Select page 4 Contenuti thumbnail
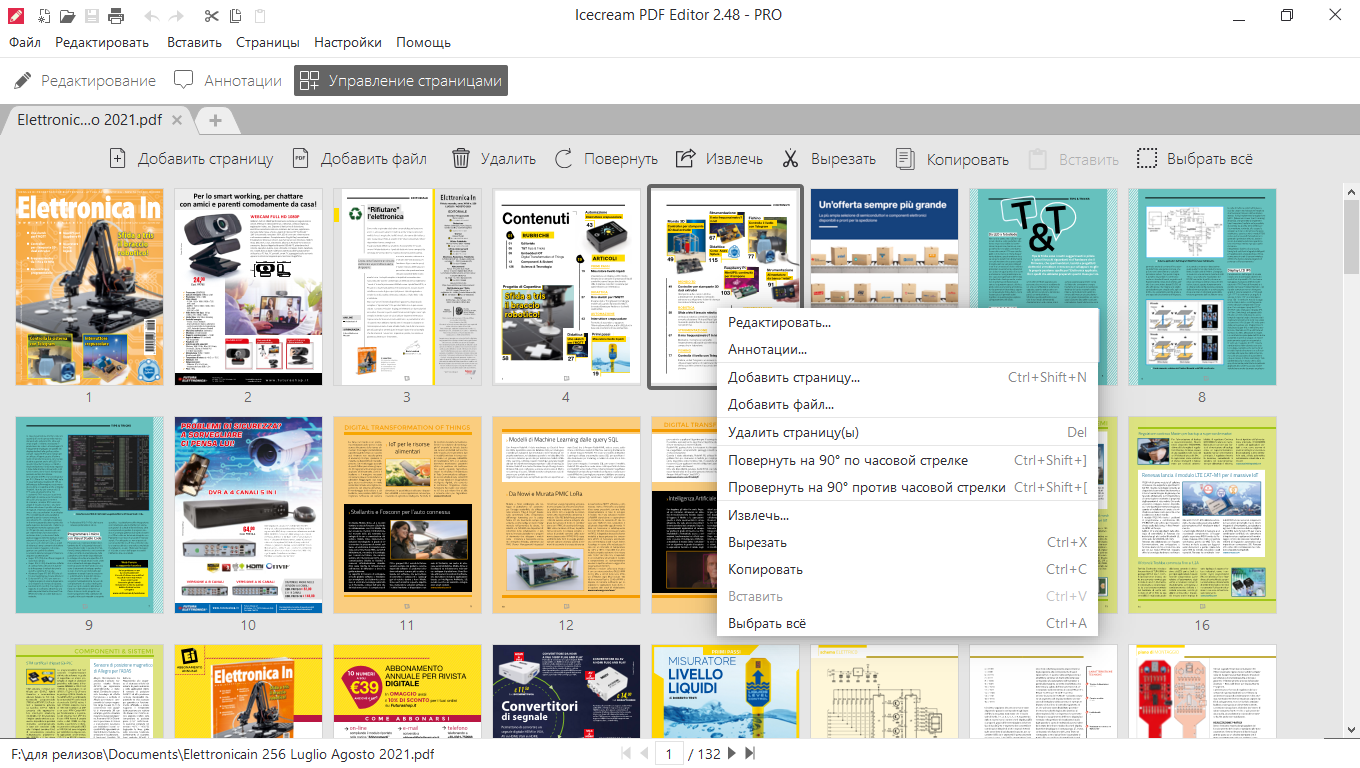 (x=566, y=287)
